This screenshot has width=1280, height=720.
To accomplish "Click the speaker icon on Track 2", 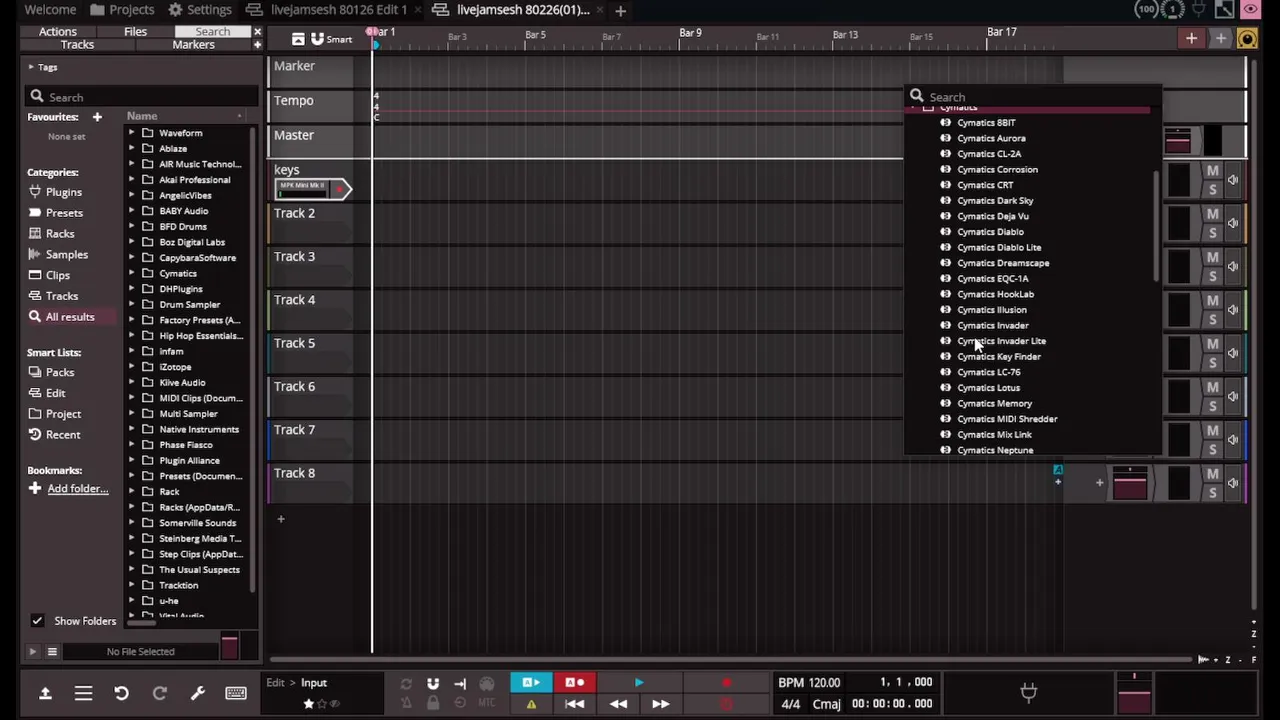I will [1233, 223].
